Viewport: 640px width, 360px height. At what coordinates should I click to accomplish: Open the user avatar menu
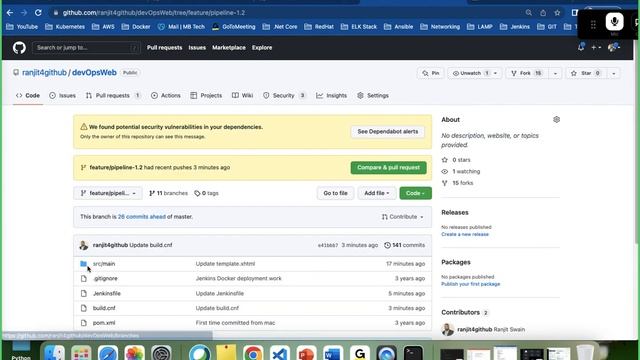(x=613, y=47)
